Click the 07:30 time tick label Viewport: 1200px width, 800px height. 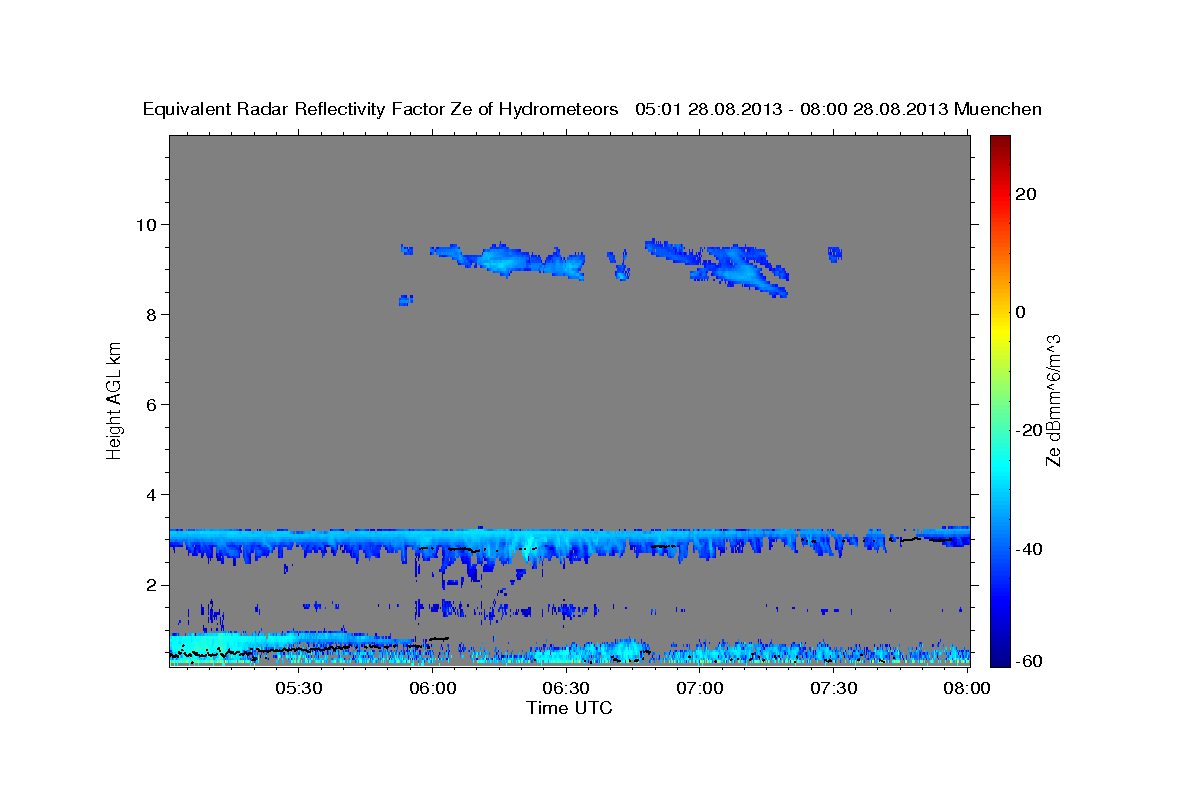pos(834,688)
